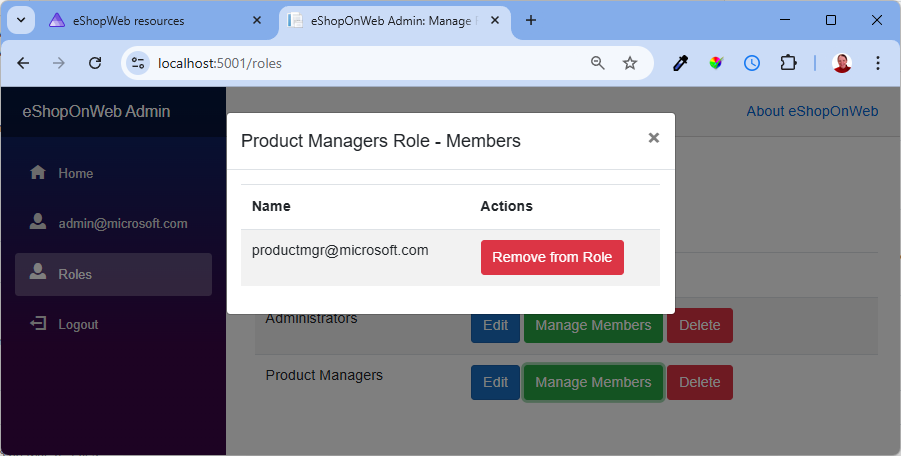Open the Home sidebar item
Screen dimensions: 901x456
coord(113,173)
